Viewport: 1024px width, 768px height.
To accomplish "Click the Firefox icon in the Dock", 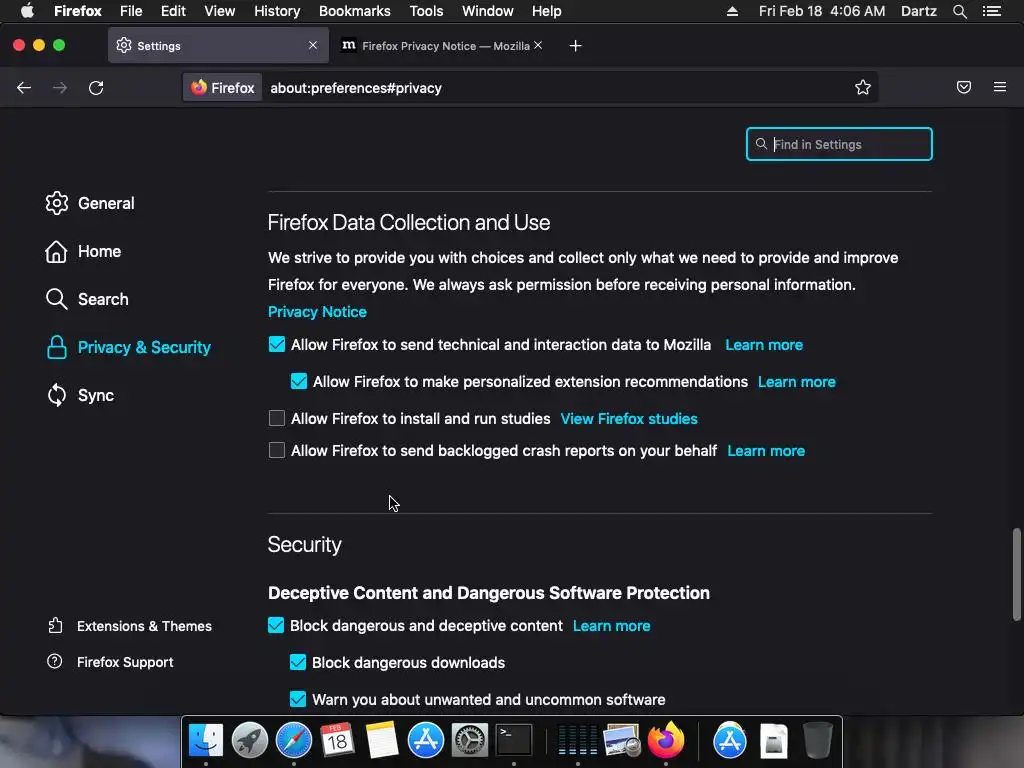I will [666, 741].
